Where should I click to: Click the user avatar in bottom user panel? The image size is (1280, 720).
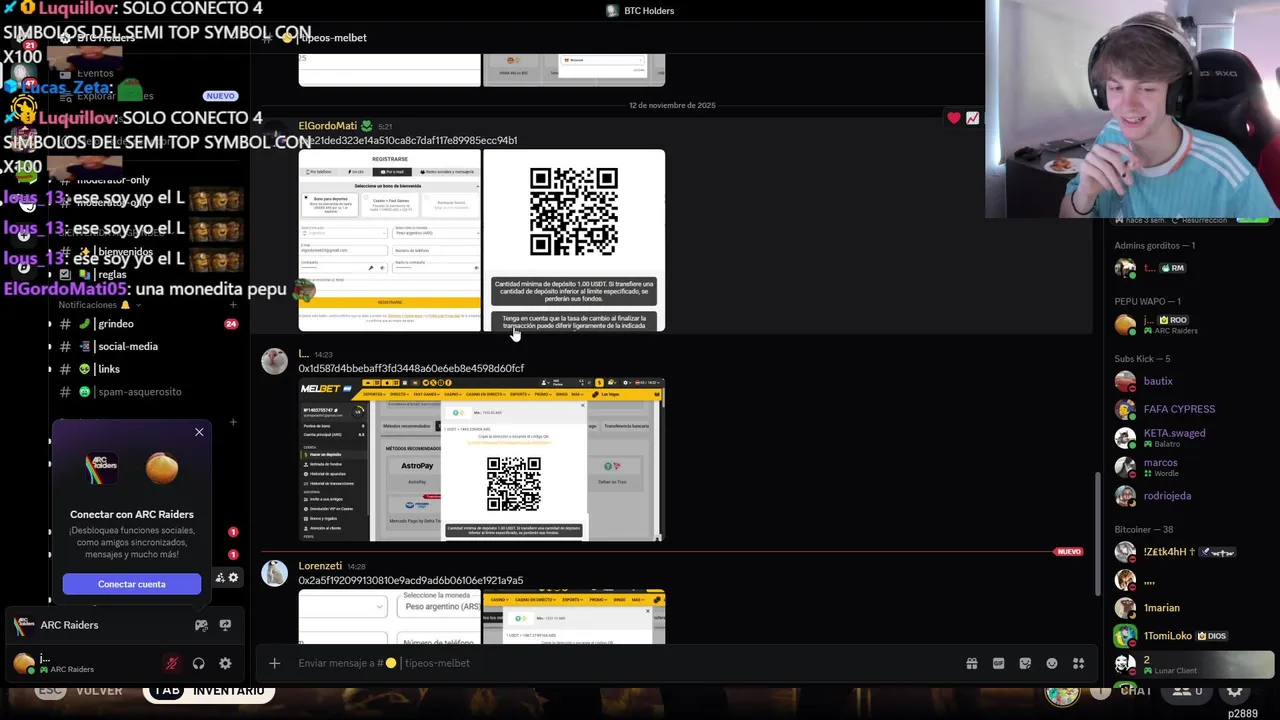(24, 663)
